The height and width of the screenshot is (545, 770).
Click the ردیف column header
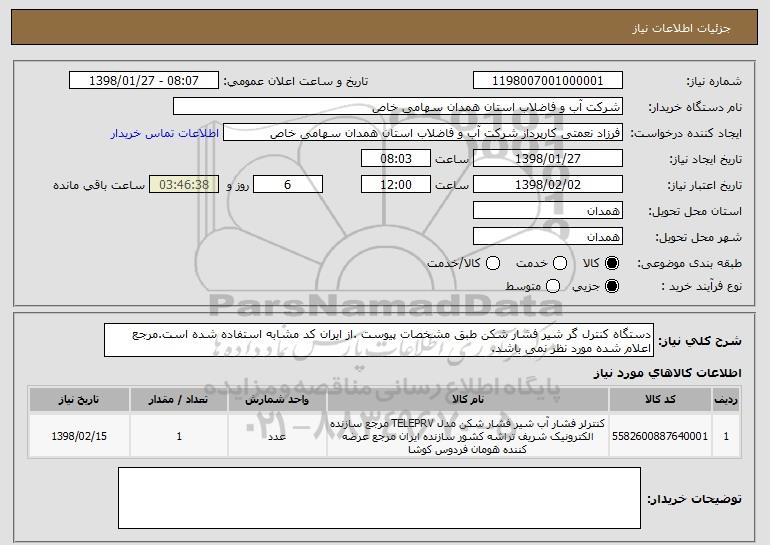pyautogui.click(x=726, y=399)
